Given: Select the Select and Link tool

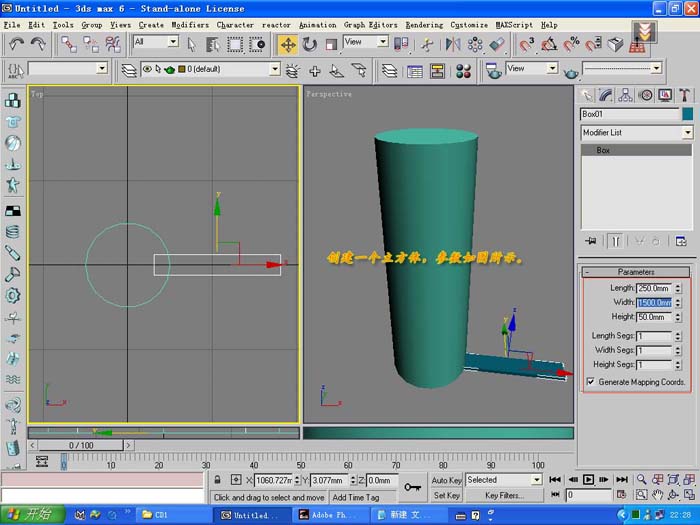Looking at the screenshot, I should point(69,45).
